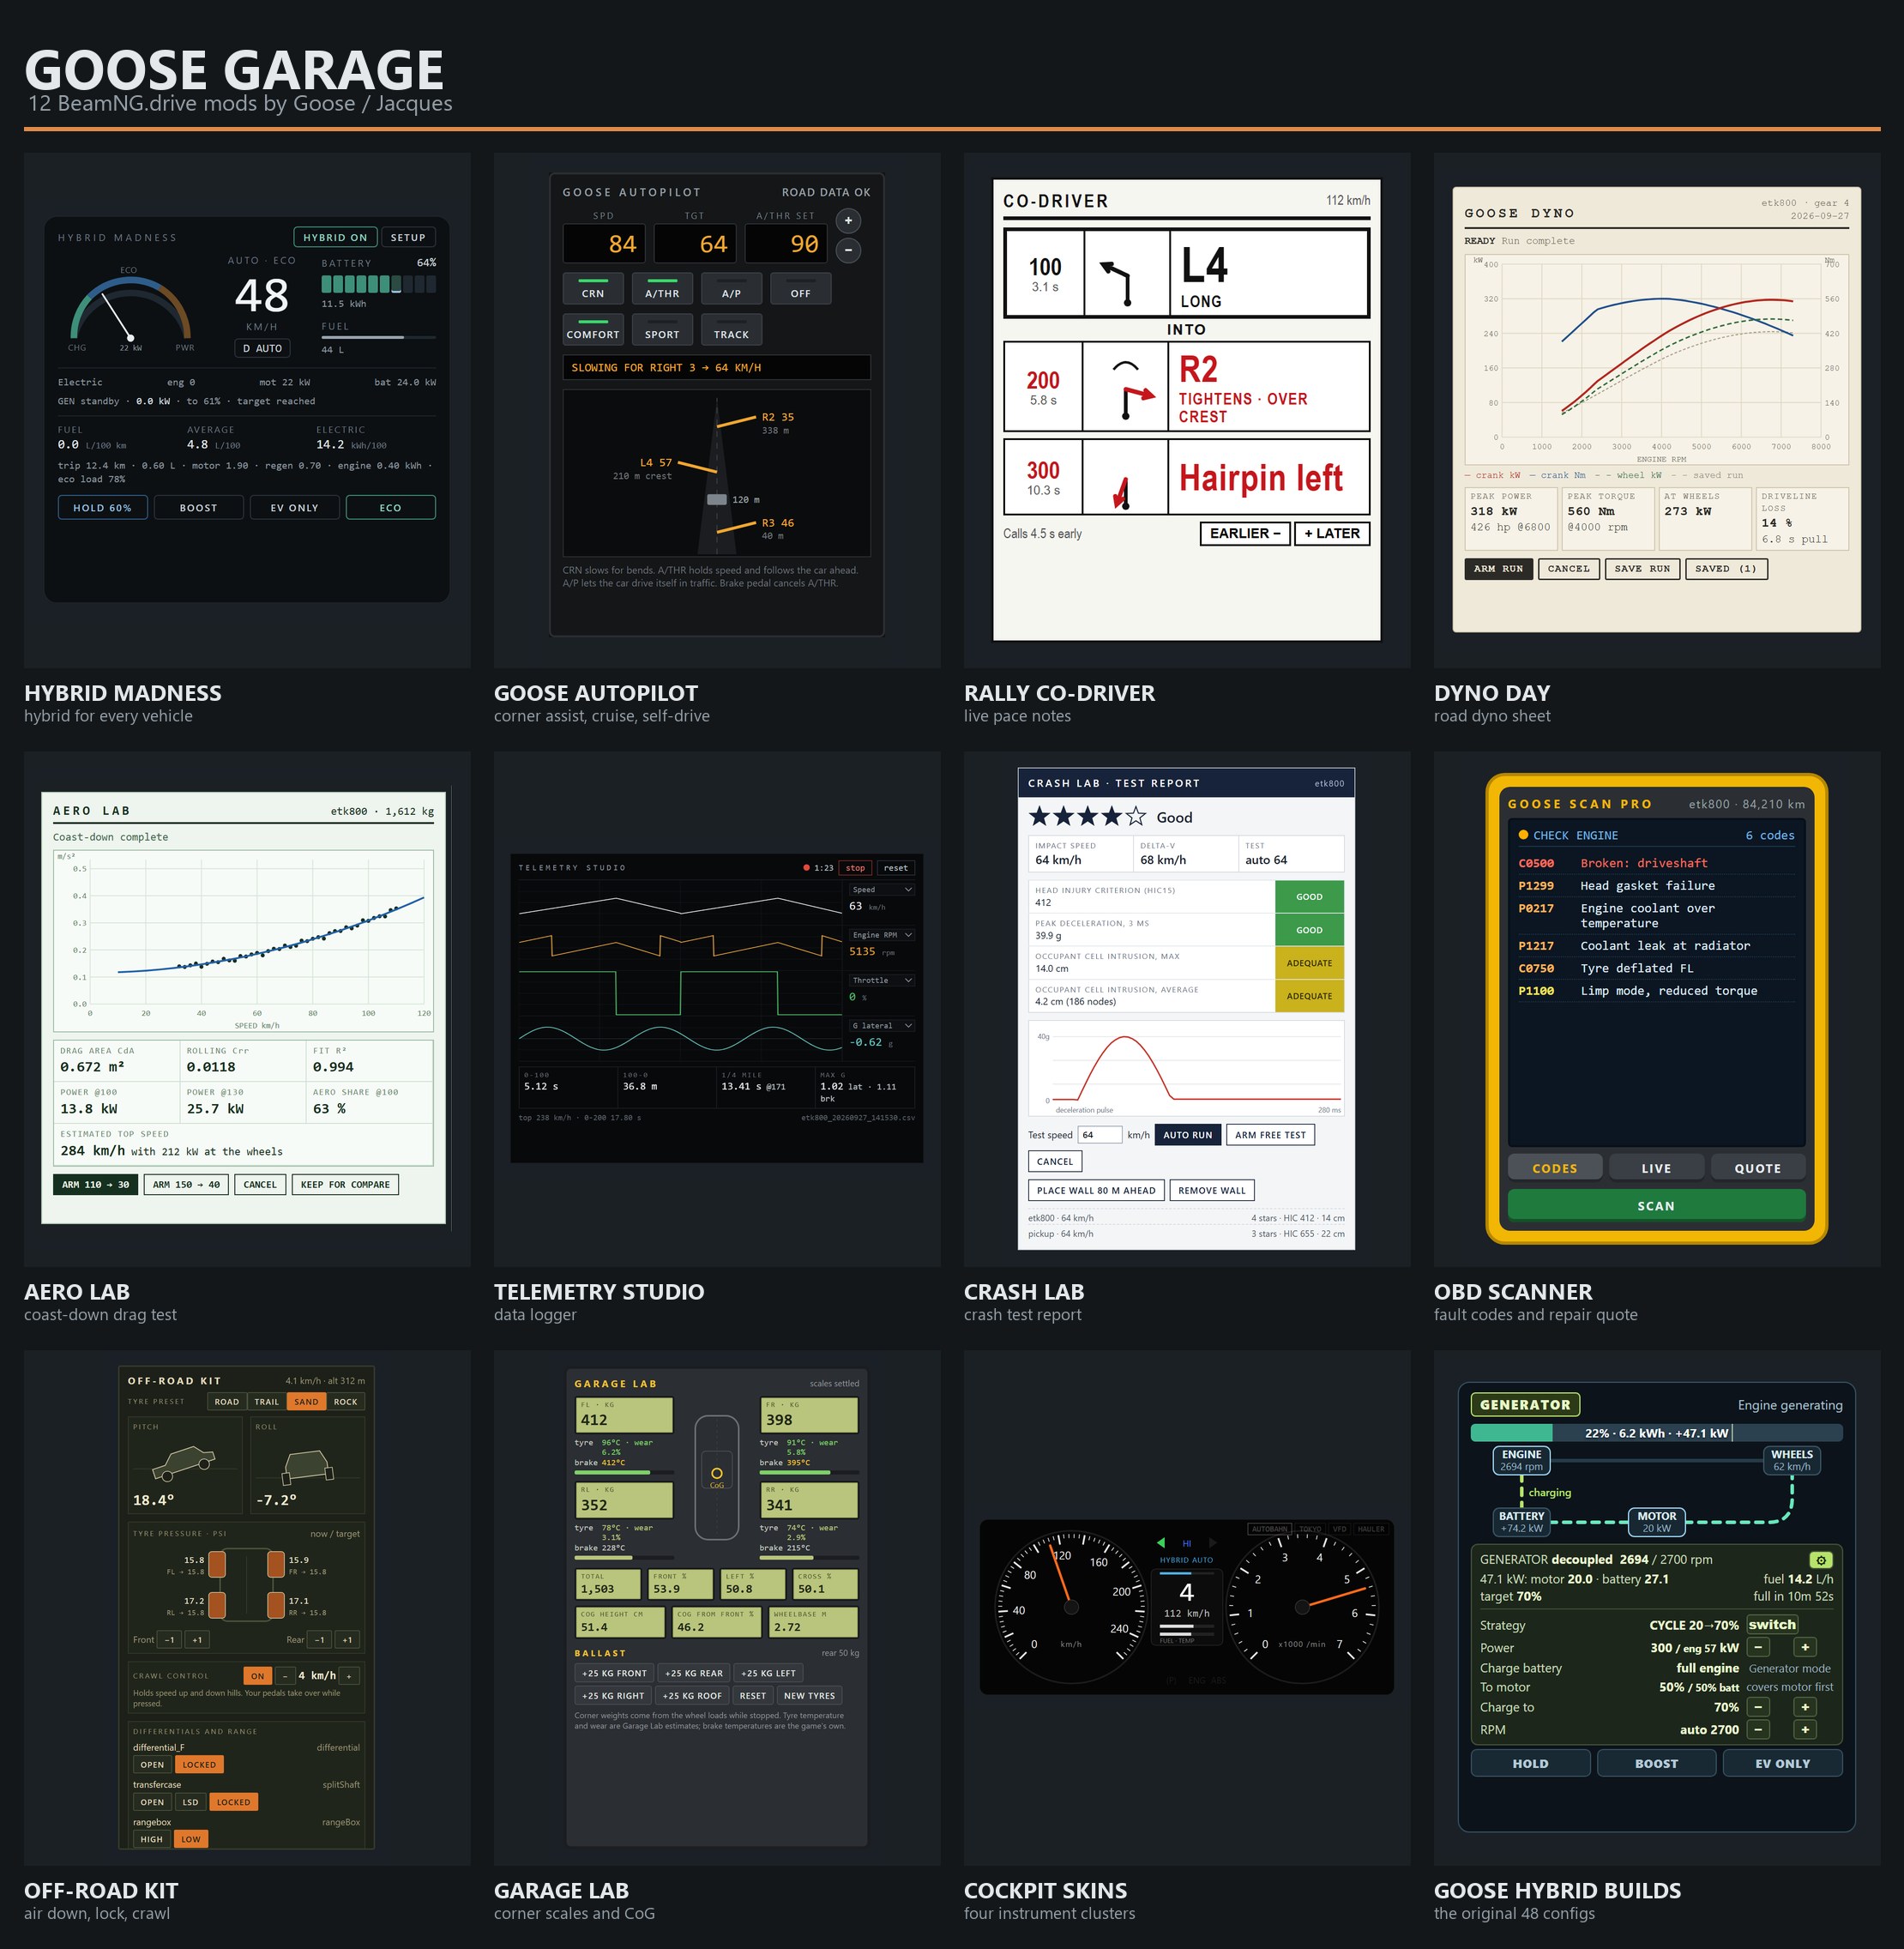Screen dimensions: 1904x1949
Task: Lower the Charge to percentage in Generator
Action: (1759, 1707)
